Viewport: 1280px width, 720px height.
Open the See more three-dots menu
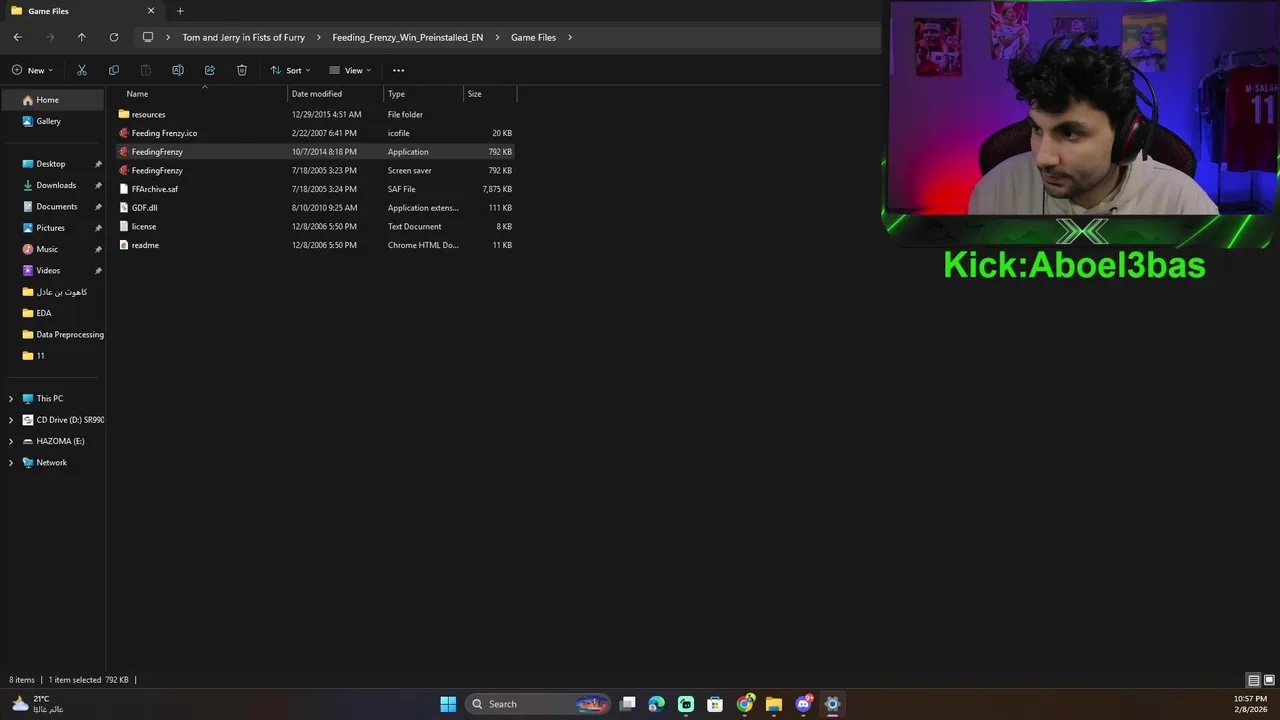click(398, 70)
